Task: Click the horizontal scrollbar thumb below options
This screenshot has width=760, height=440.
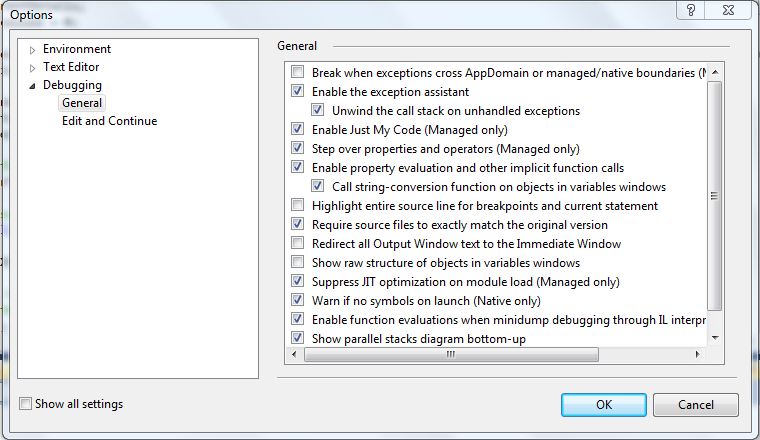Action: pos(451,354)
